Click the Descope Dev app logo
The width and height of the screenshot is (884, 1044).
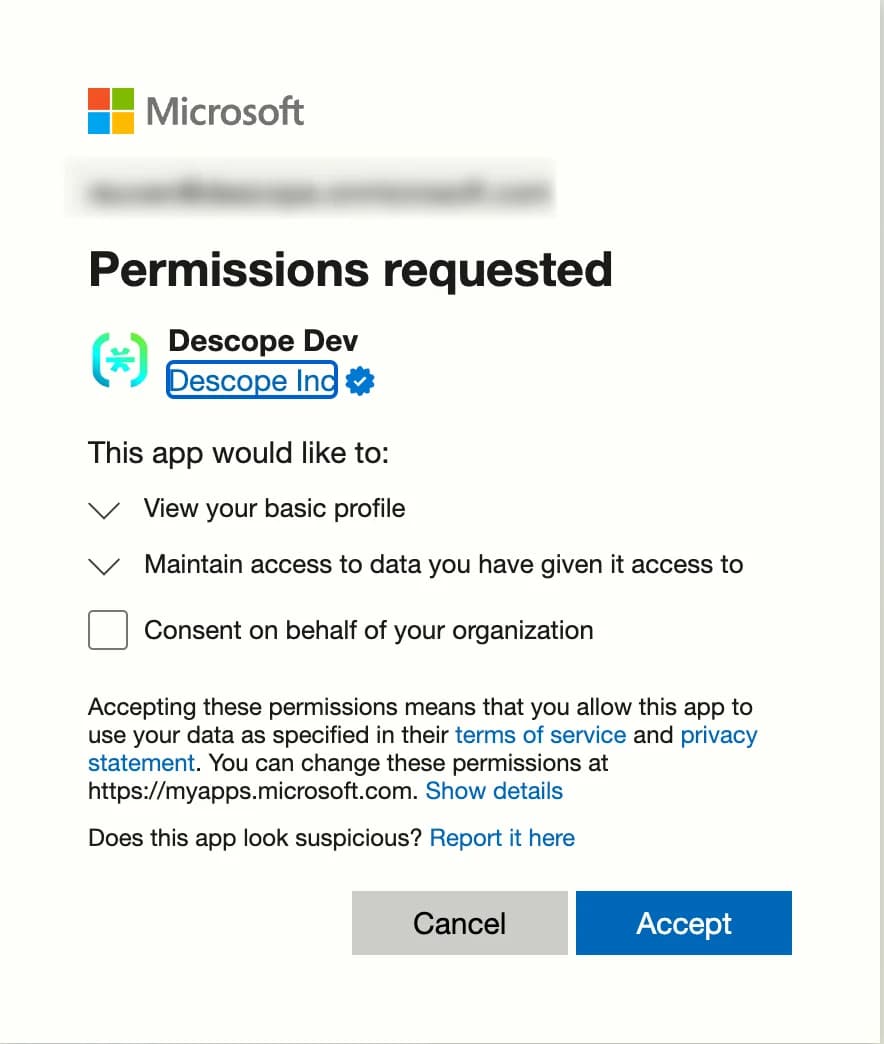(119, 362)
